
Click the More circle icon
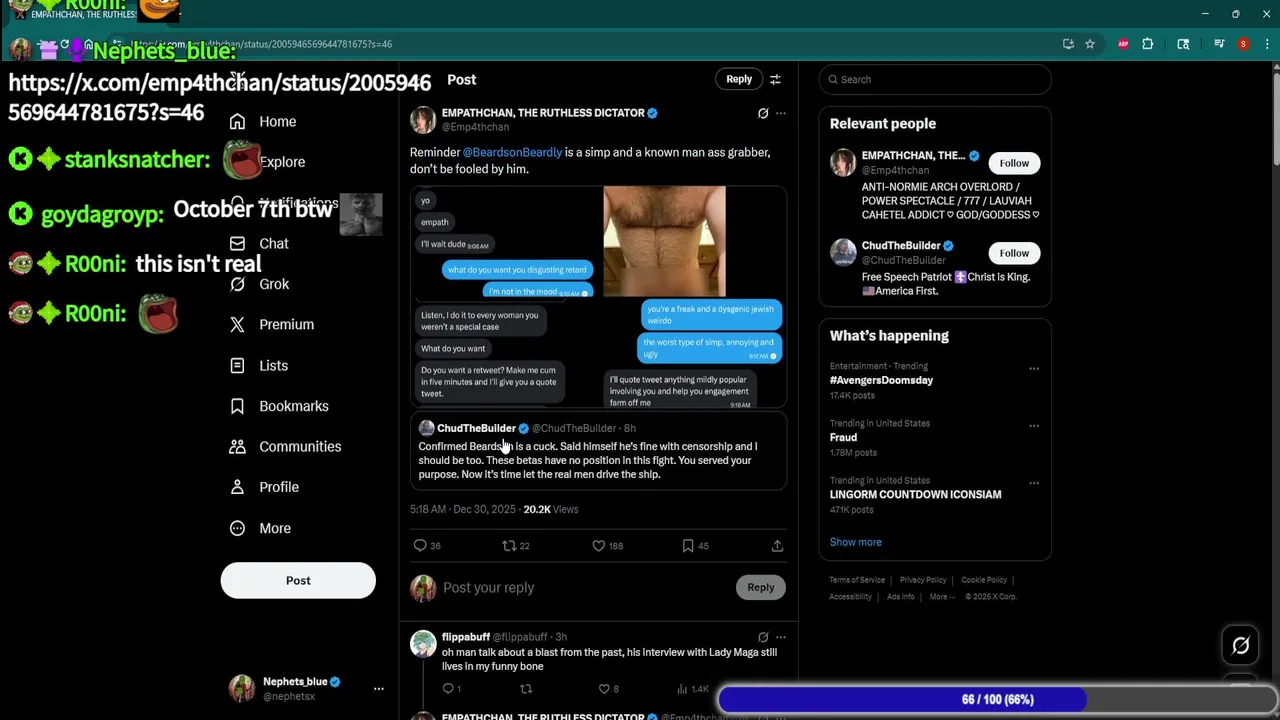click(x=237, y=528)
